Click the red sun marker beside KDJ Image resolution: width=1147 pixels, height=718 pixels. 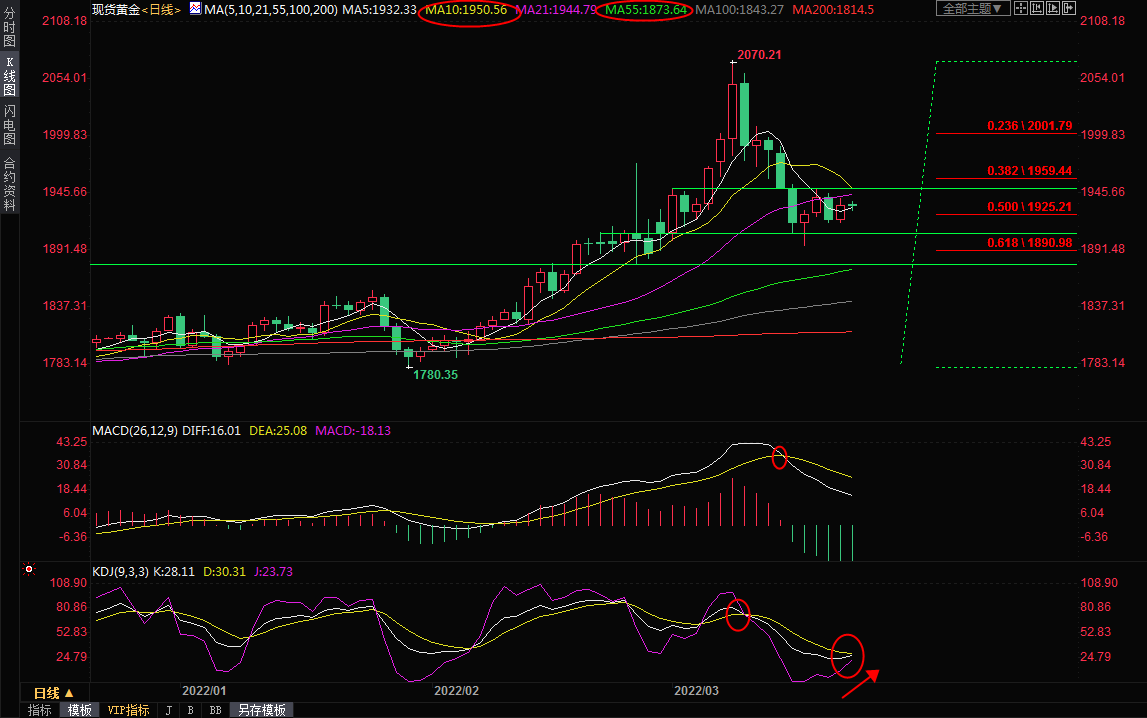pyautogui.click(x=29, y=570)
